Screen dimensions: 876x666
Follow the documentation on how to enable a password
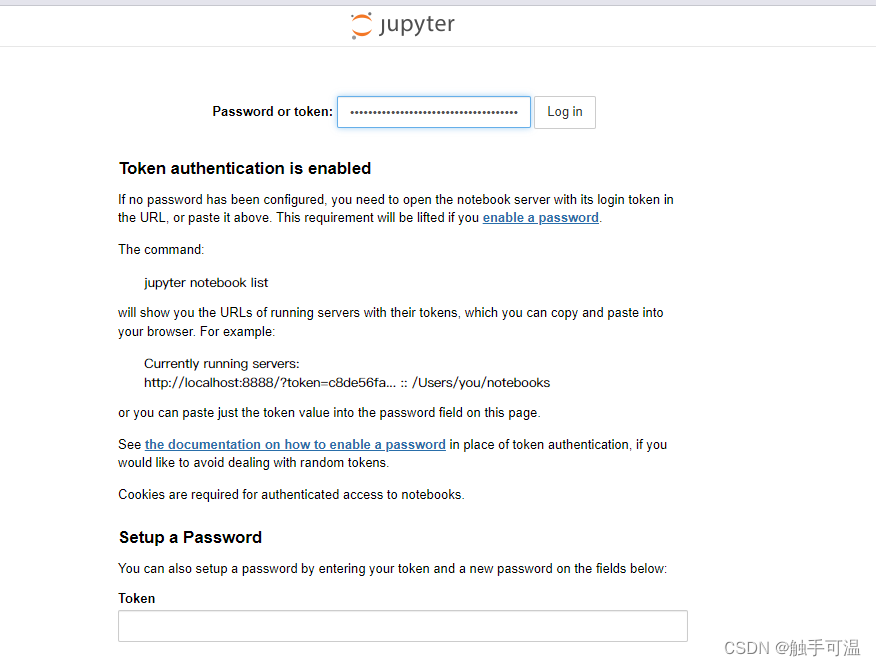pos(295,444)
